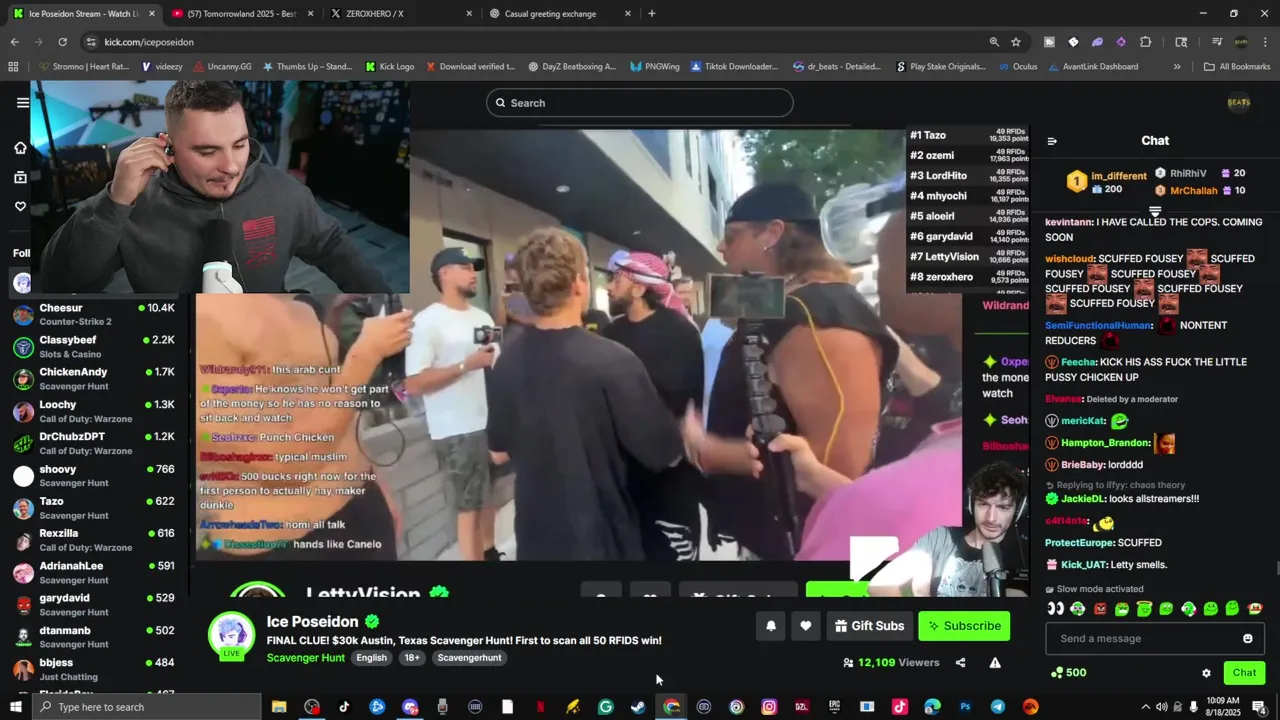Image resolution: width=1280 pixels, height=720 pixels.
Task: Open Steam from the Windows taskbar
Action: [638, 707]
